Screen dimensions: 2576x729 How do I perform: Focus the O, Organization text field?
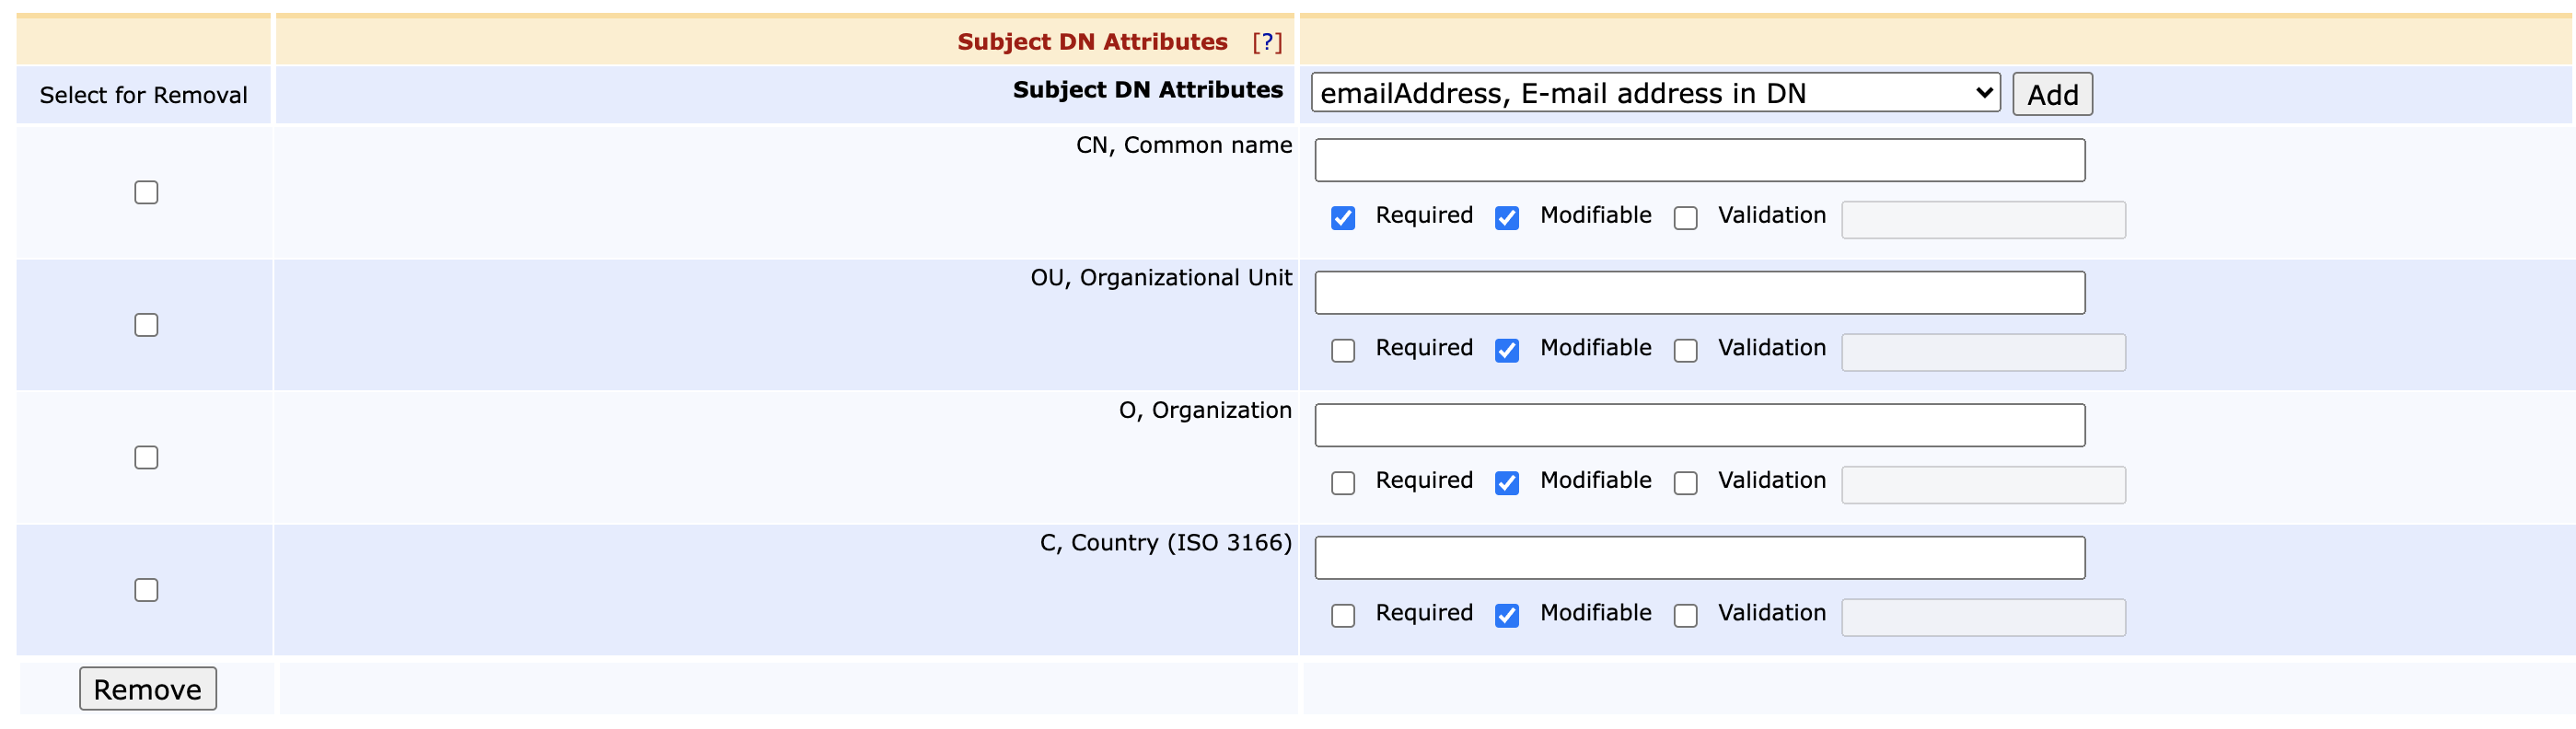[x=1699, y=425]
